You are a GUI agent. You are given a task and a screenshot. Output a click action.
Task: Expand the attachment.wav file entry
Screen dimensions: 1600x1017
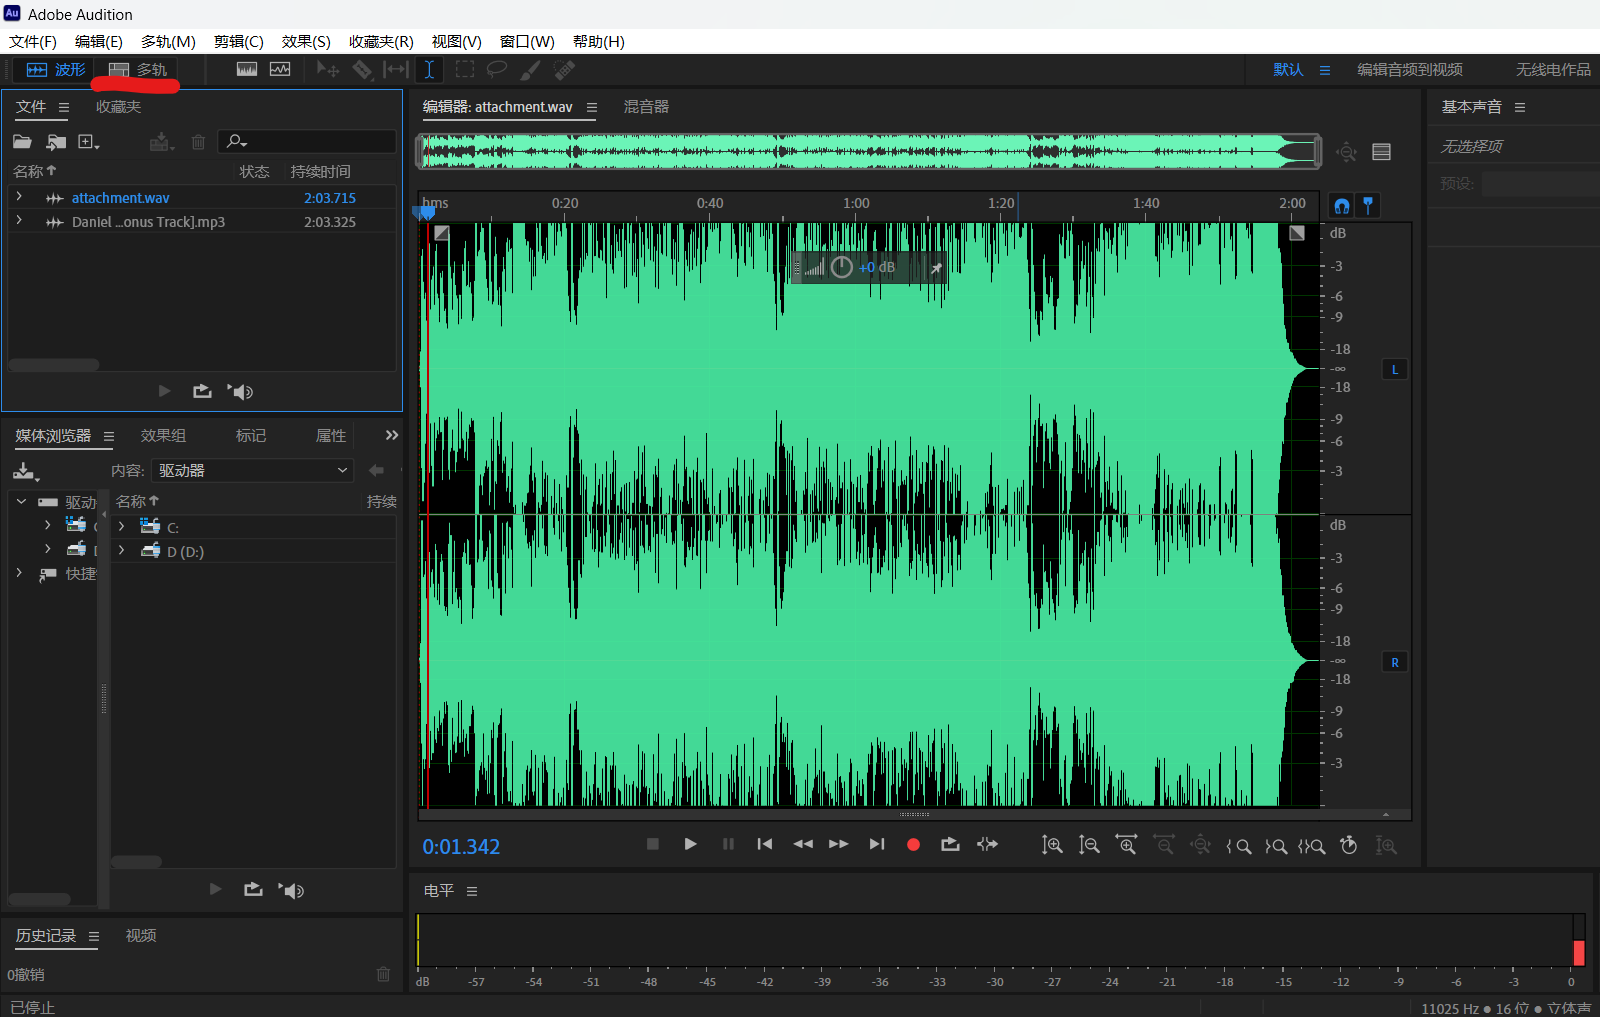pos(19,198)
